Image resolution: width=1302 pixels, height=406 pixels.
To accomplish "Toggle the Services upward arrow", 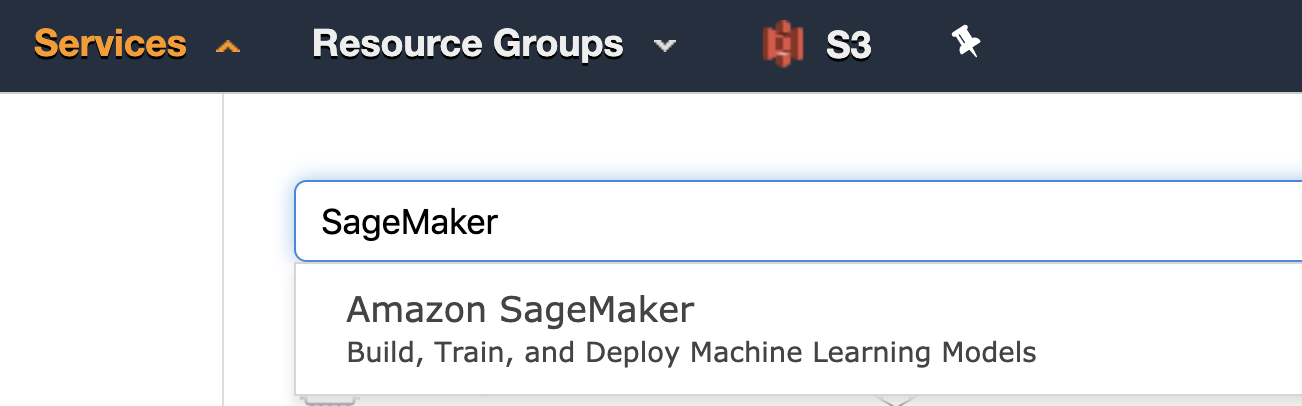I will 228,46.
